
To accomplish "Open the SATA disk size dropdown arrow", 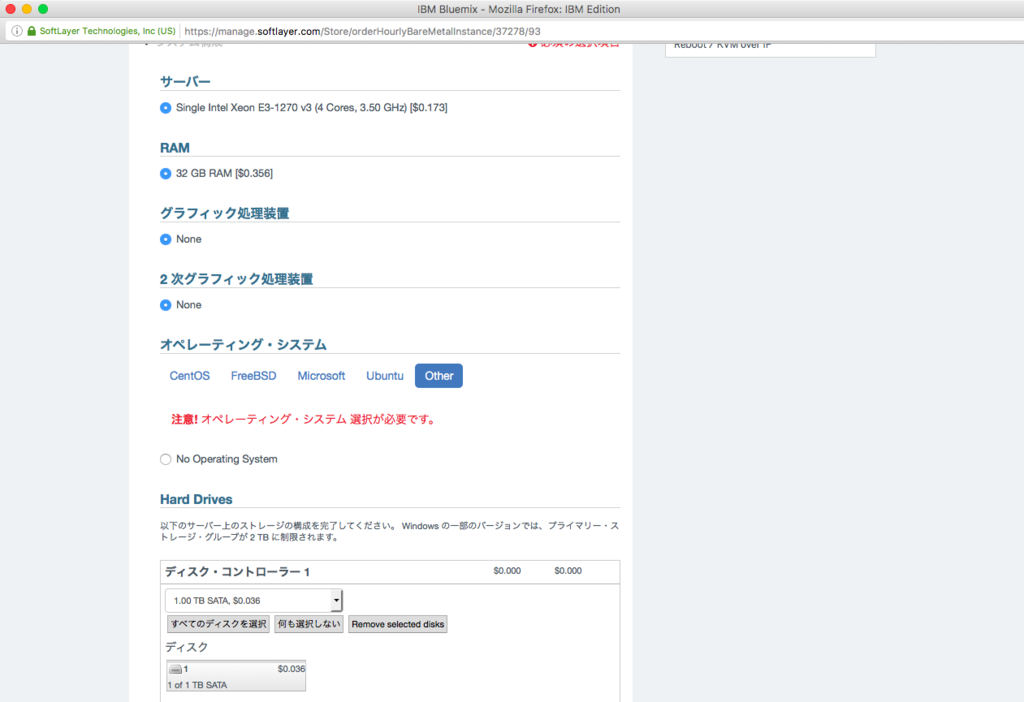I will point(337,600).
